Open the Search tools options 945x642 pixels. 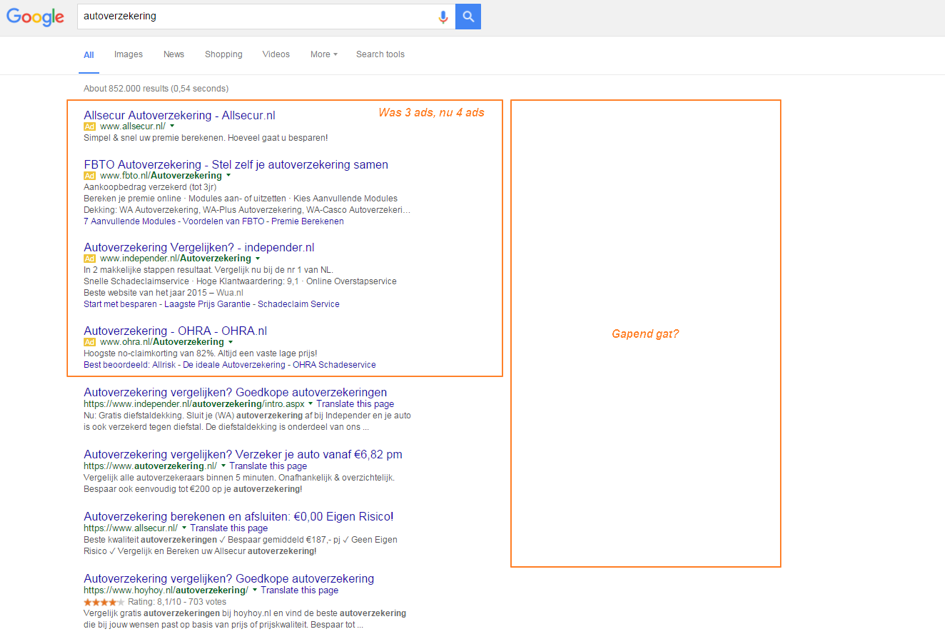[380, 54]
